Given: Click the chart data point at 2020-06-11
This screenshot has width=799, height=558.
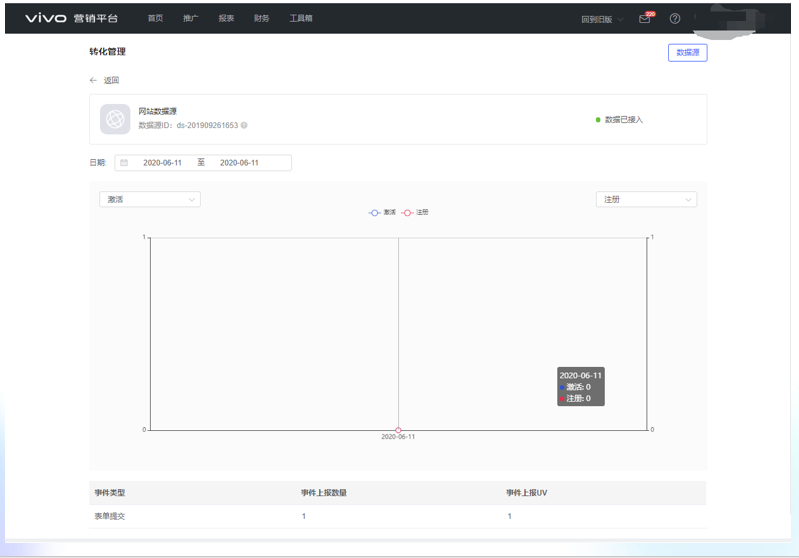Looking at the screenshot, I should click(x=398, y=430).
